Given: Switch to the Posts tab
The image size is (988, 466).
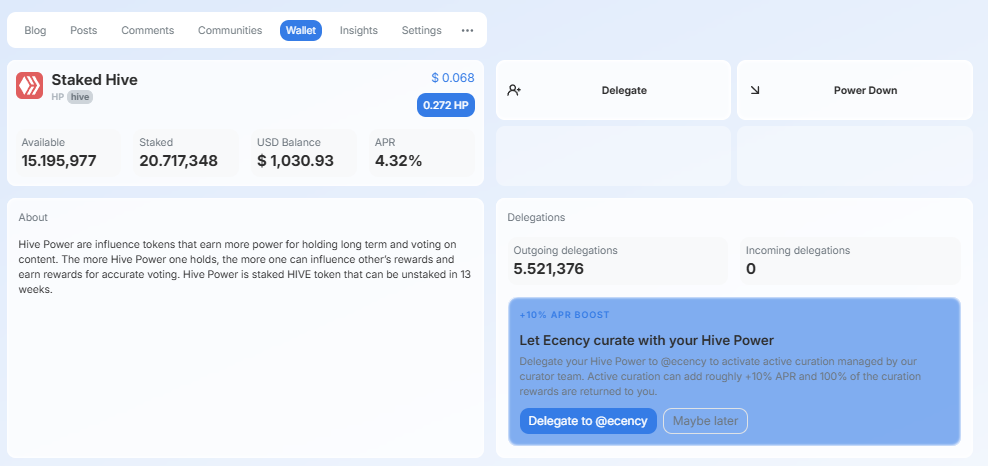Looking at the screenshot, I should click(x=84, y=31).
